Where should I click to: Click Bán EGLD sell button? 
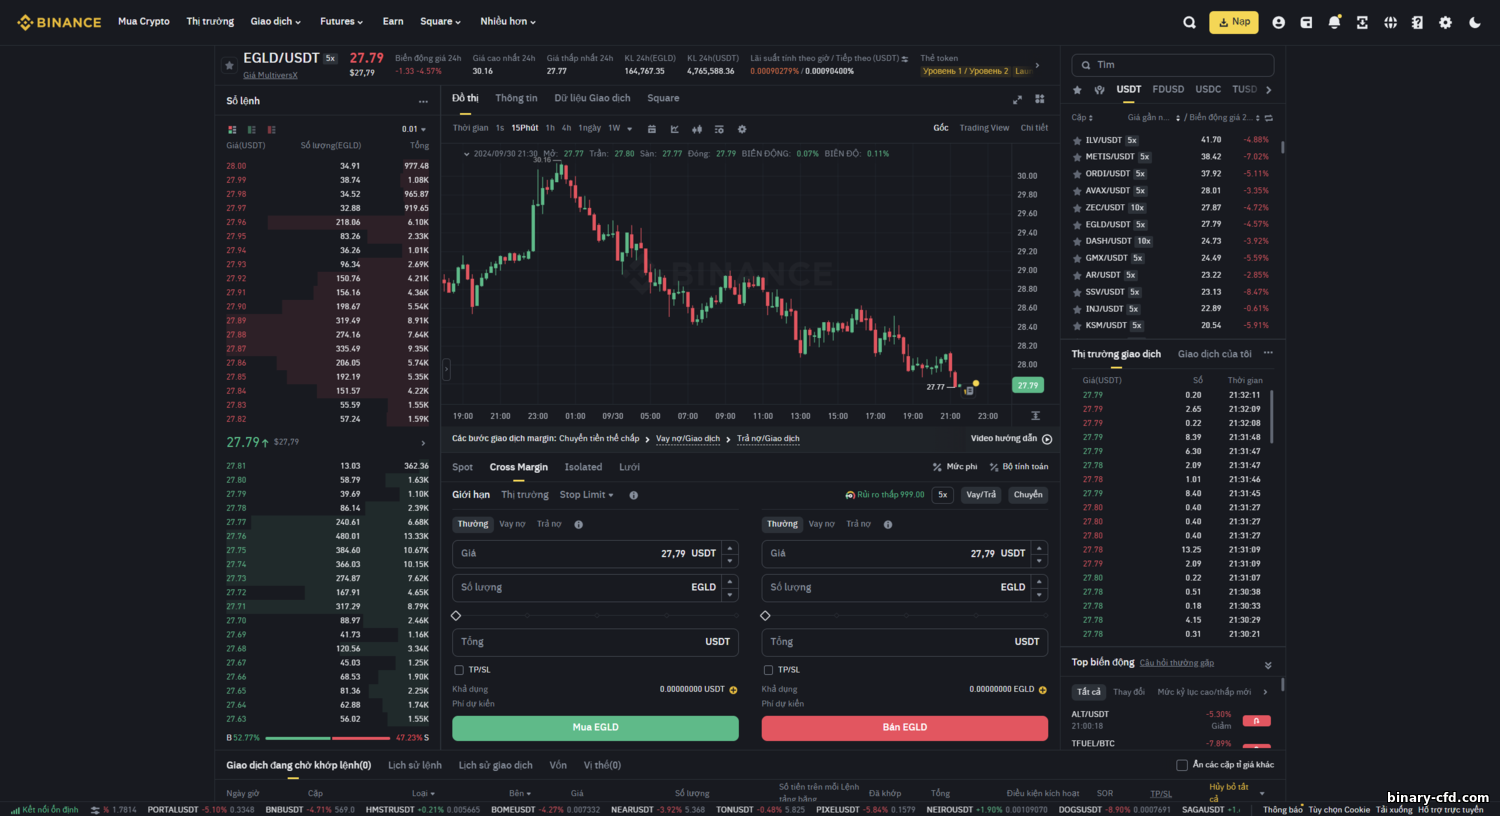[904, 728]
